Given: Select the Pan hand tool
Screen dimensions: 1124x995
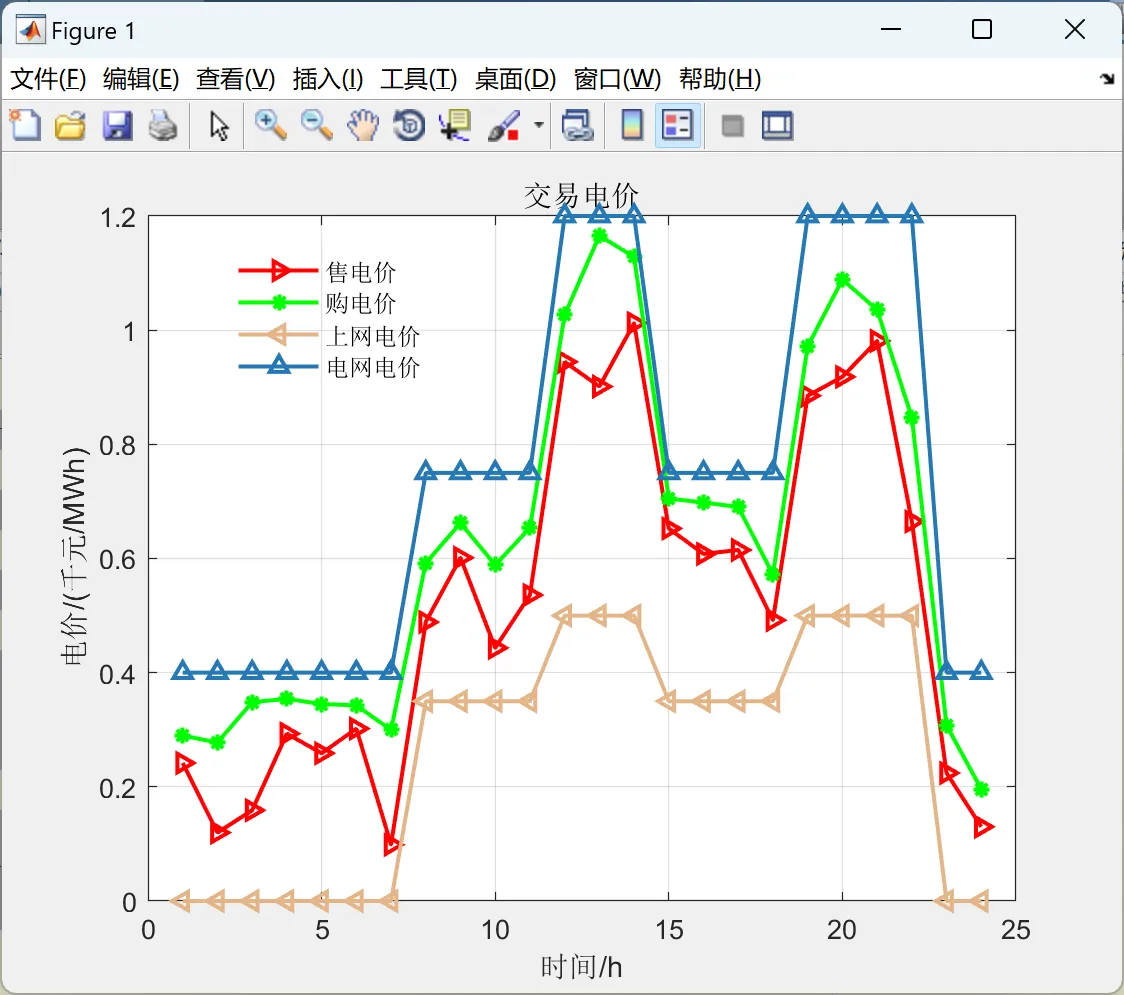Looking at the screenshot, I should [363, 125].
